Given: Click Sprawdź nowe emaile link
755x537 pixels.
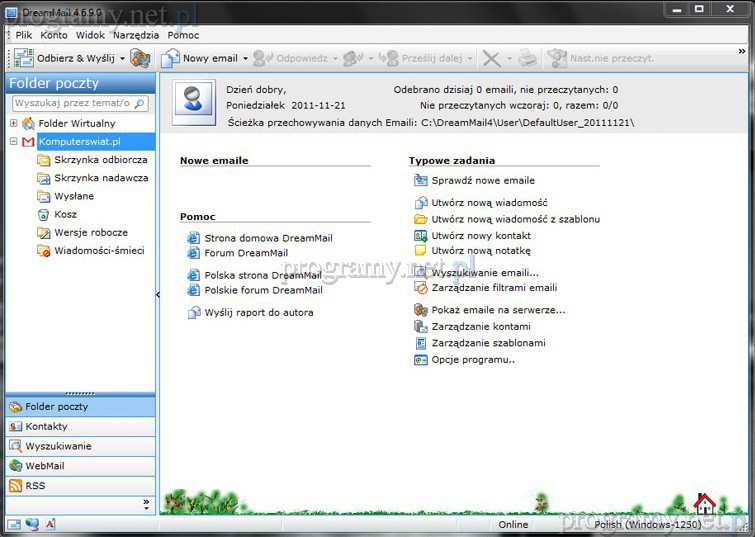Looking at the screenshot, I should tap(483, 181).
